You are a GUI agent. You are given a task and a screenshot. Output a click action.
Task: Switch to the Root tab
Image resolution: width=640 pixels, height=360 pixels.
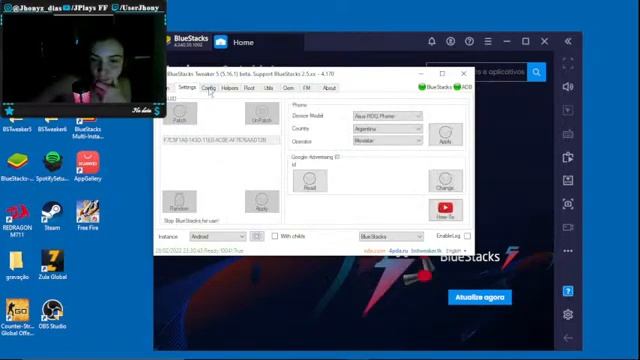[x=249, y=88]
